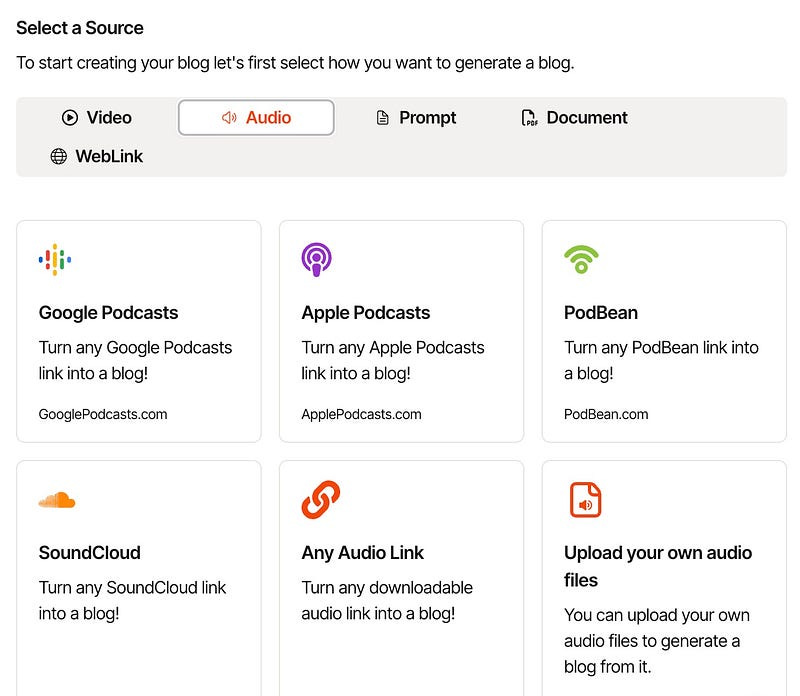Click the Video play circle icon
Image resolution: width=800 pixels, height=696 pixels.
coord(70,117)
